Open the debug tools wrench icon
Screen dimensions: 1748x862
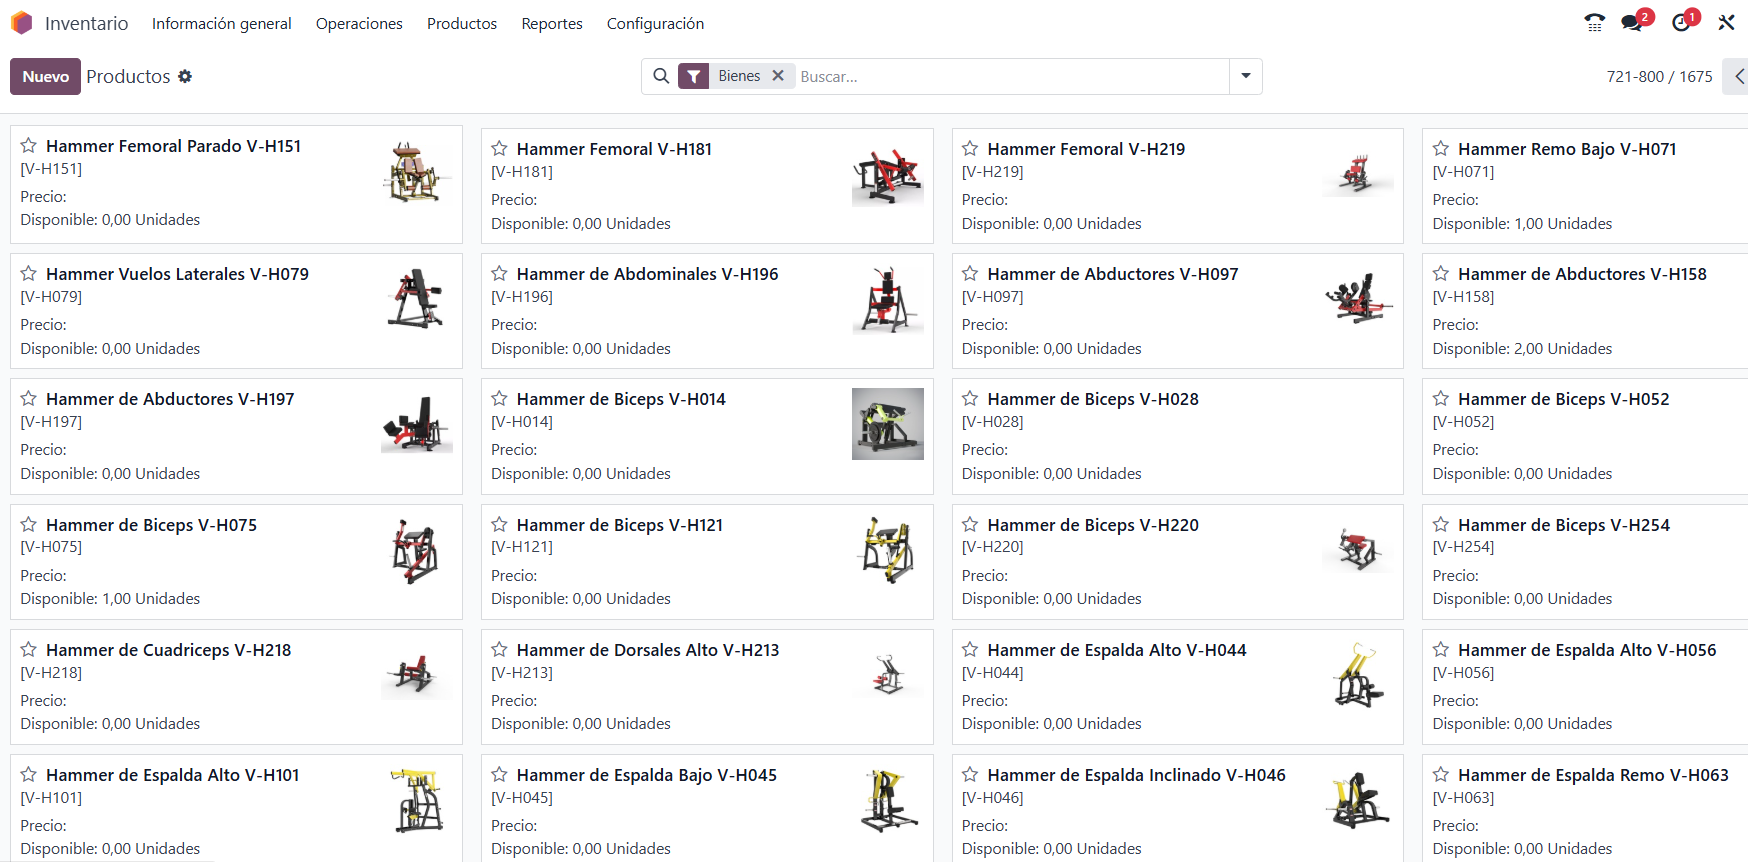coord(1726,23)
